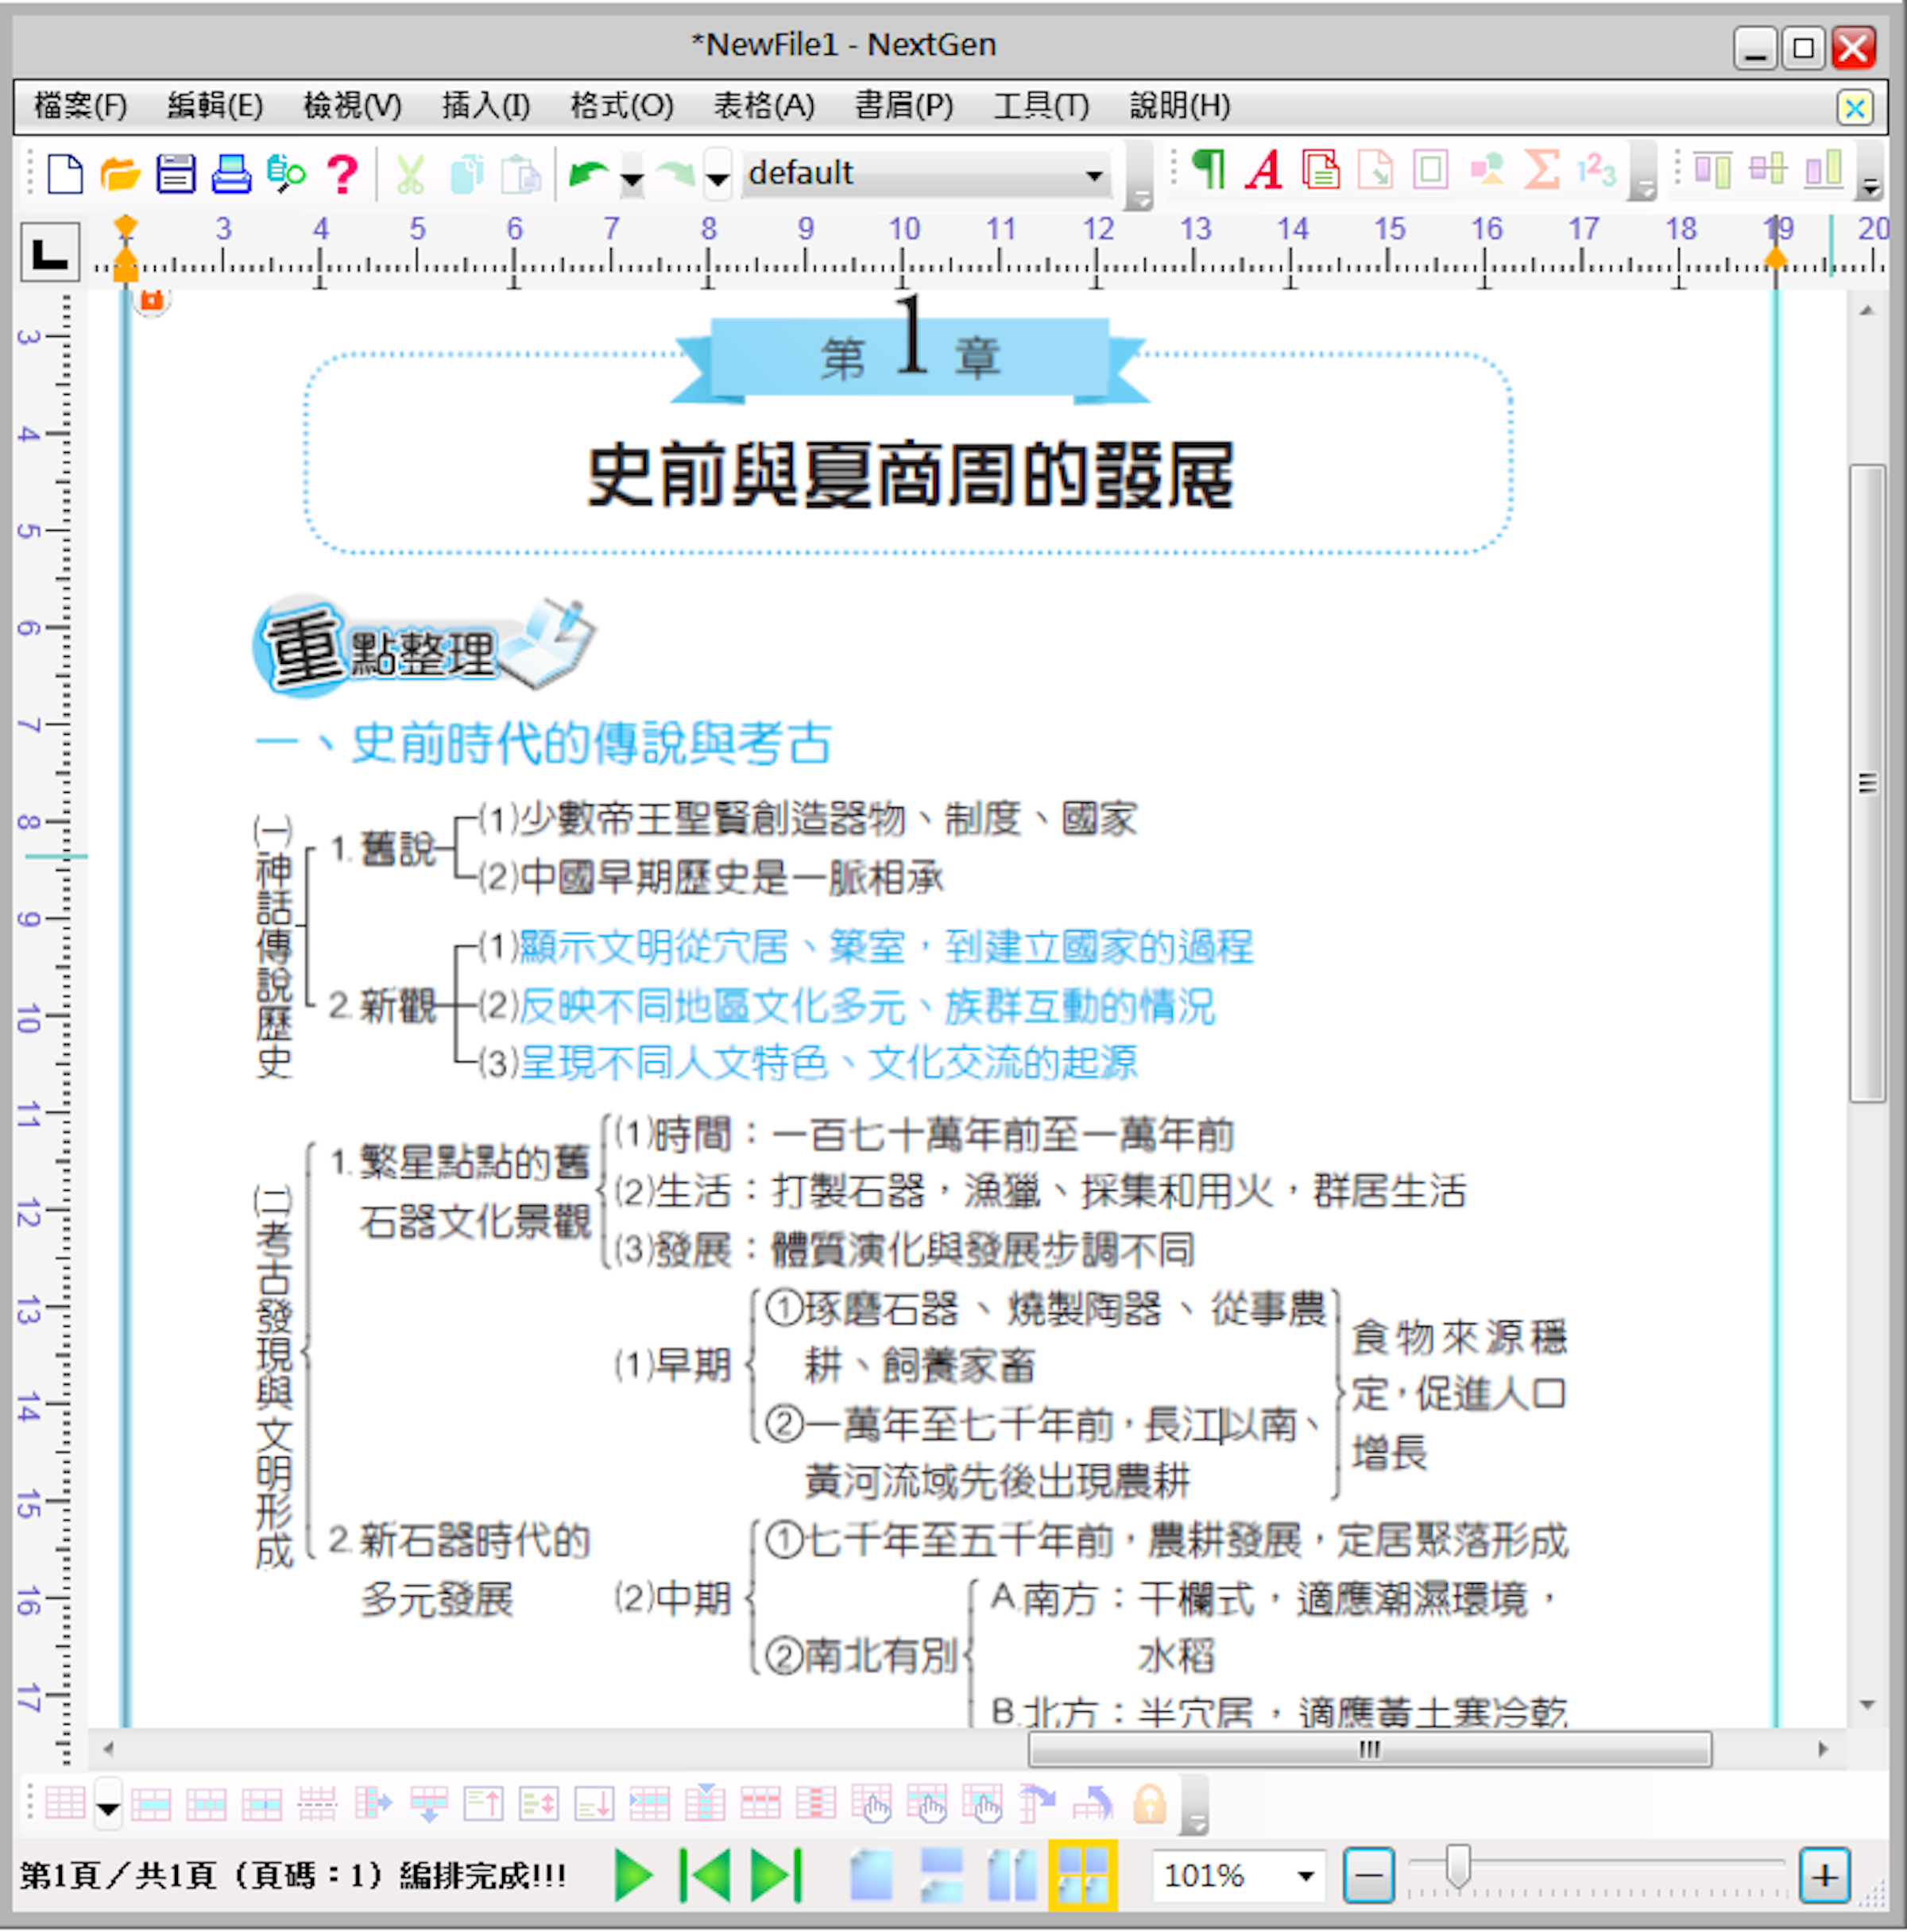Save the document with the floppy disk icon
The height and width of the screenshot is (1932, 1907).
coord(176,173)
